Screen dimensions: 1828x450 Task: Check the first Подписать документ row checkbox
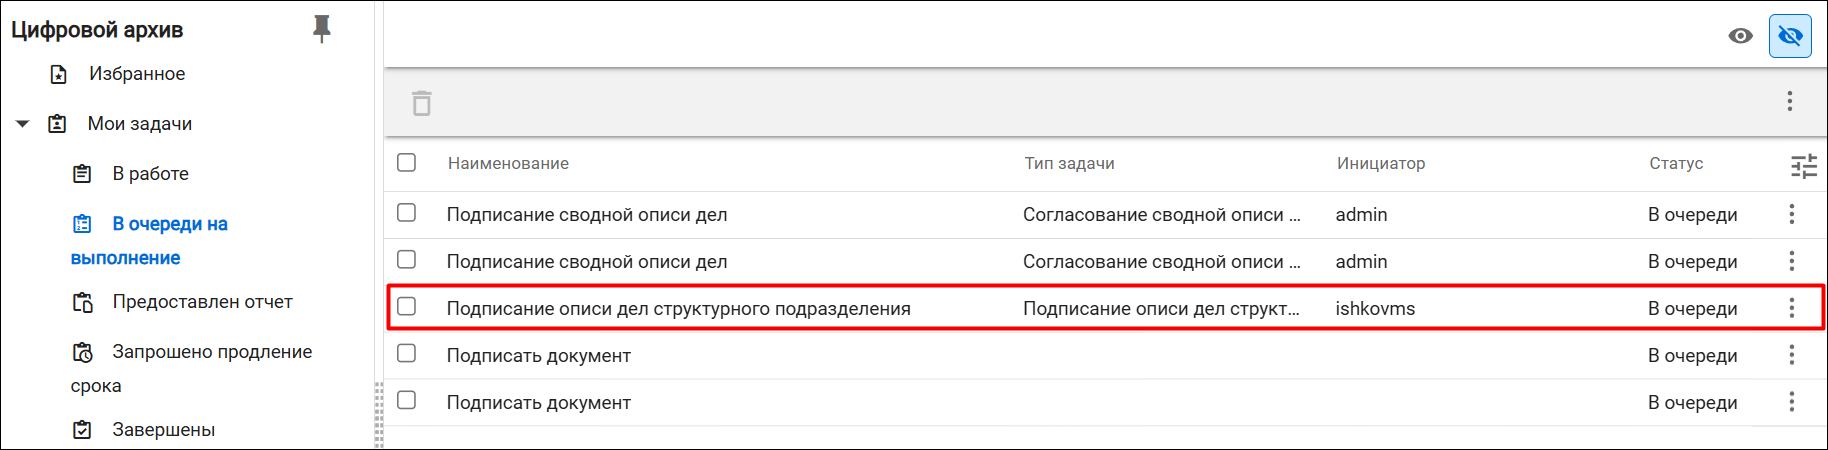click(x=406, y=353)
